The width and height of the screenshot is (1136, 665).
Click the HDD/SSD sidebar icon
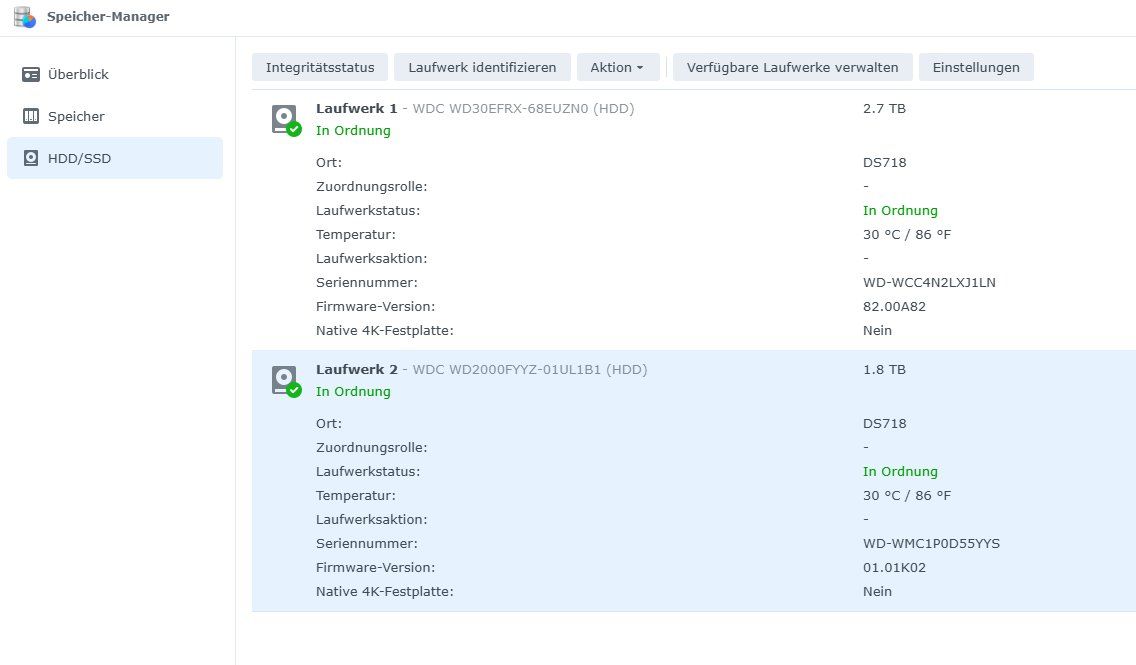(x=30, y=158)
